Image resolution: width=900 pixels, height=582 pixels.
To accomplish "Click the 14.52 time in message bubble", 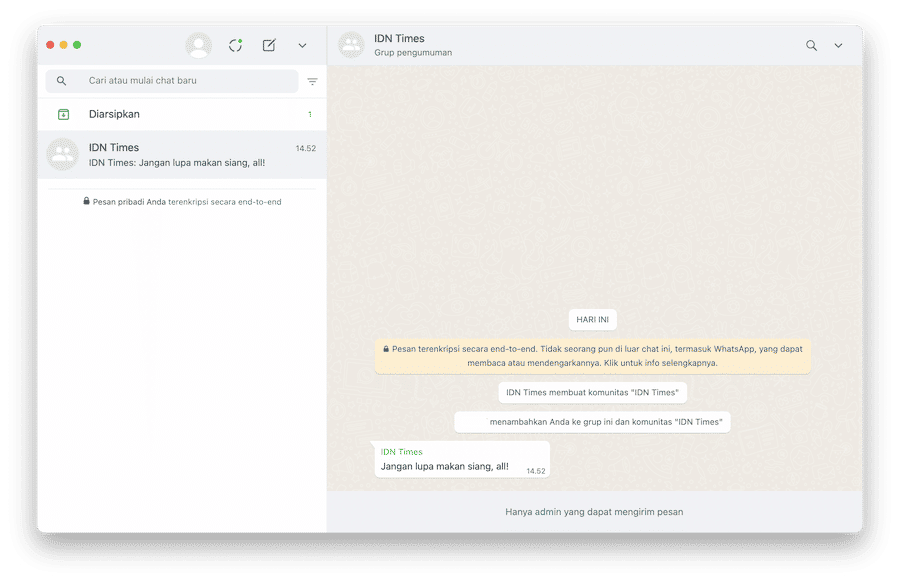I will pyautogui.click(x=536, y=471).
